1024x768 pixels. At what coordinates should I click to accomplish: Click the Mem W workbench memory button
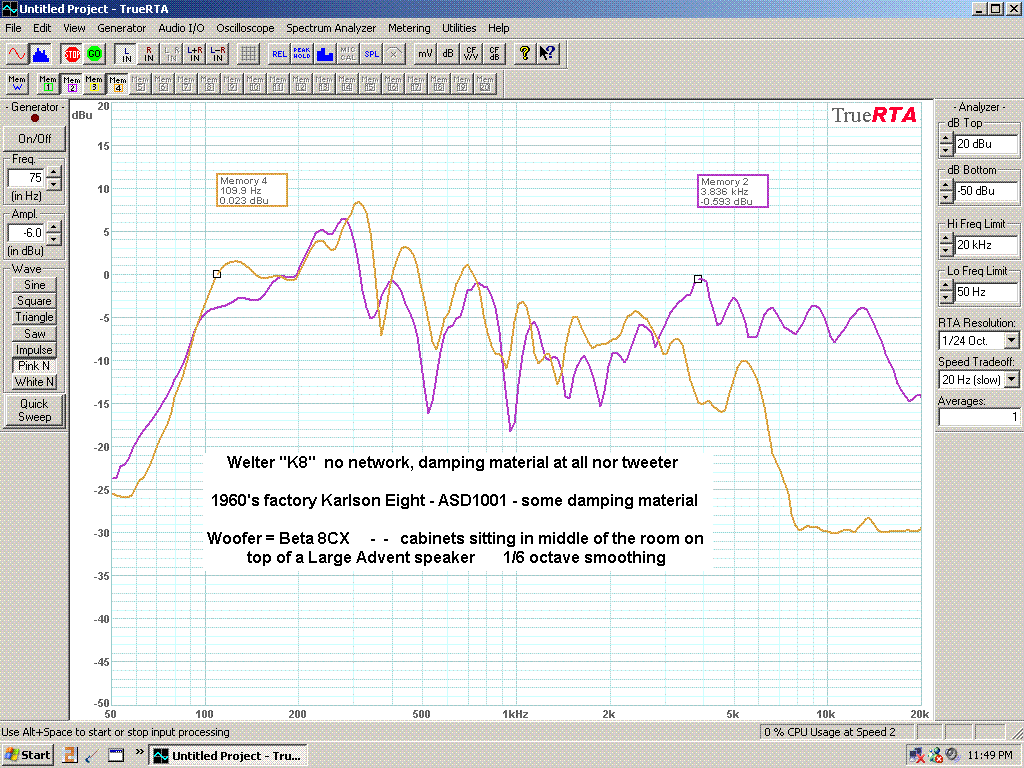[17, 84]
